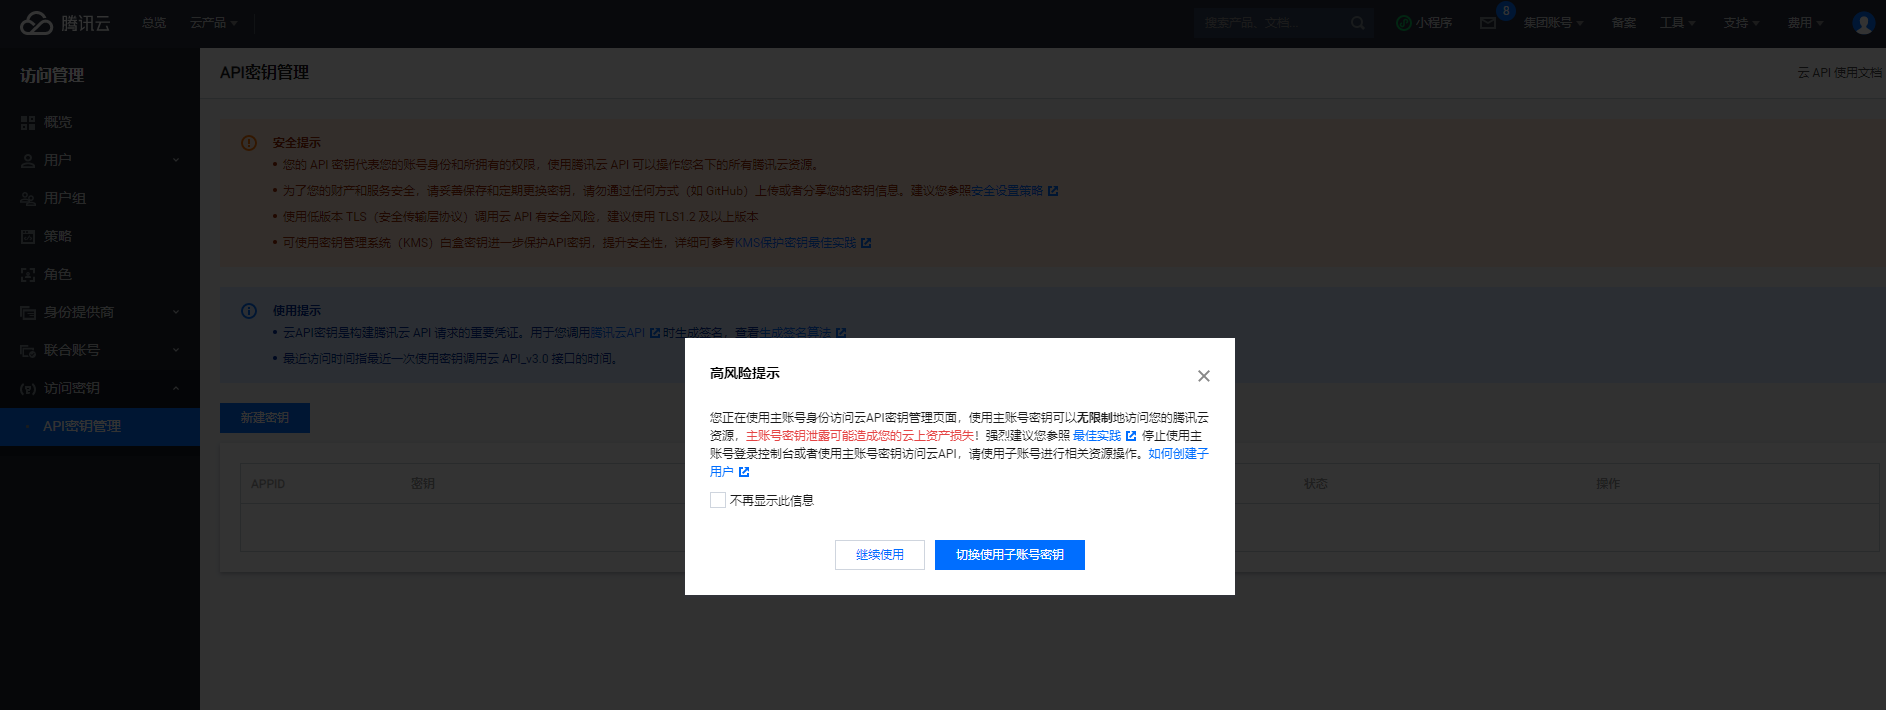Collapse the 访问密钥 section chevron
Image resolution: width=1886 pixels, height=710 pixels.
[176, 388]
